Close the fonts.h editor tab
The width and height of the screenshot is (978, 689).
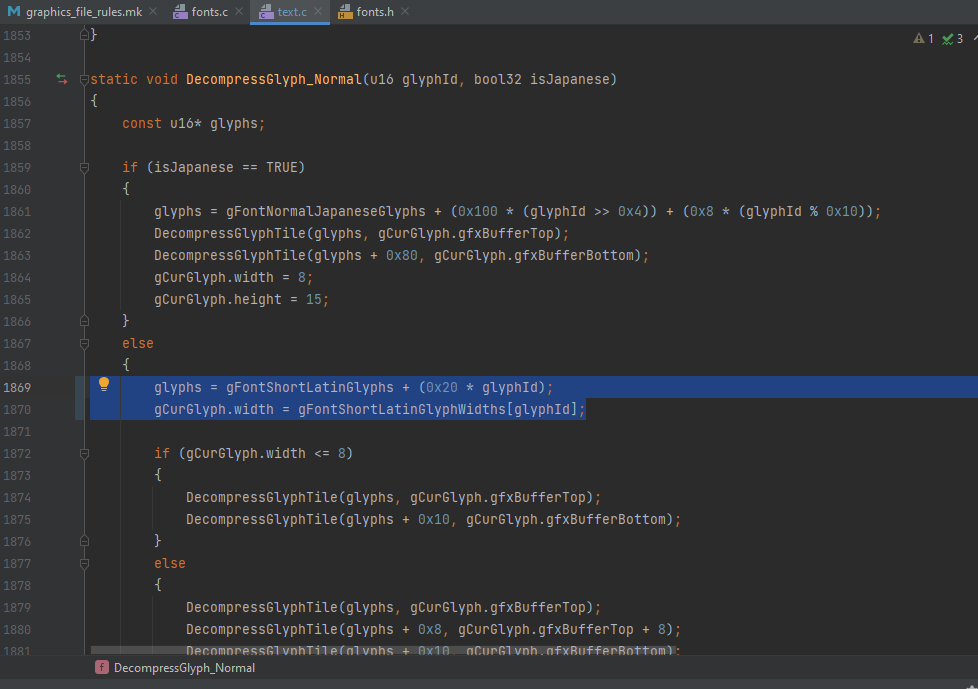pyautogui.click(x=405, y=12)
